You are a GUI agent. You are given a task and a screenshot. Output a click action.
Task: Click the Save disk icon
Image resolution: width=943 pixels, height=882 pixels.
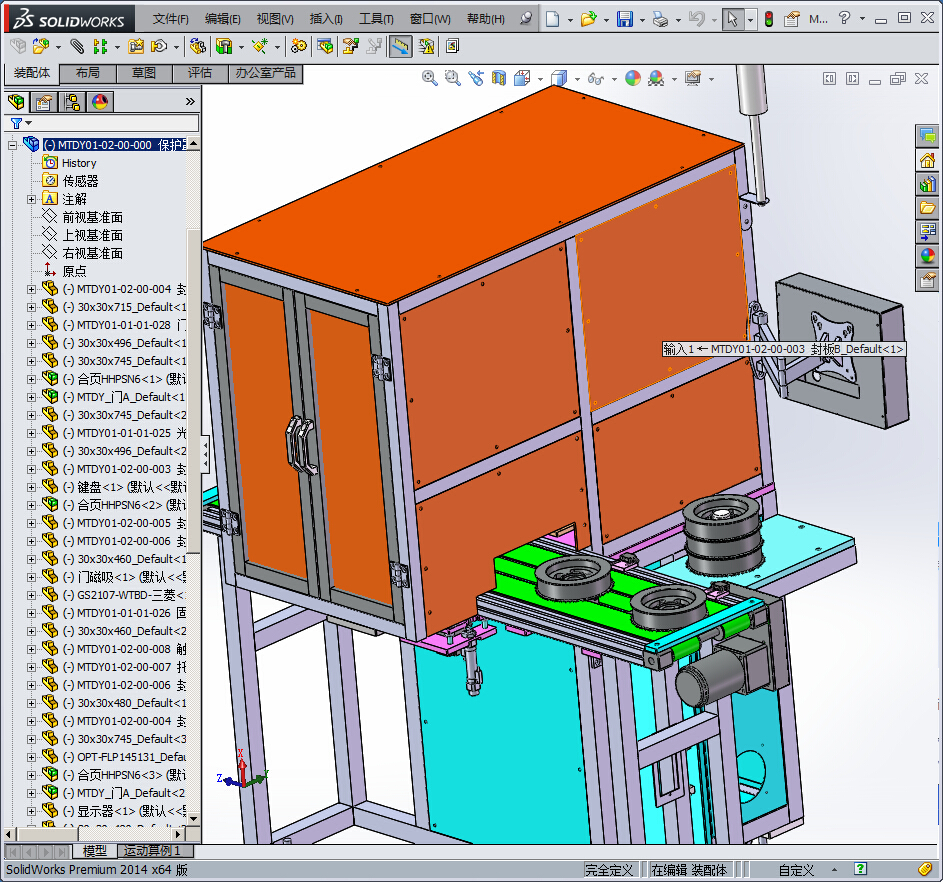pyautogui.click(x=625, y=19)
